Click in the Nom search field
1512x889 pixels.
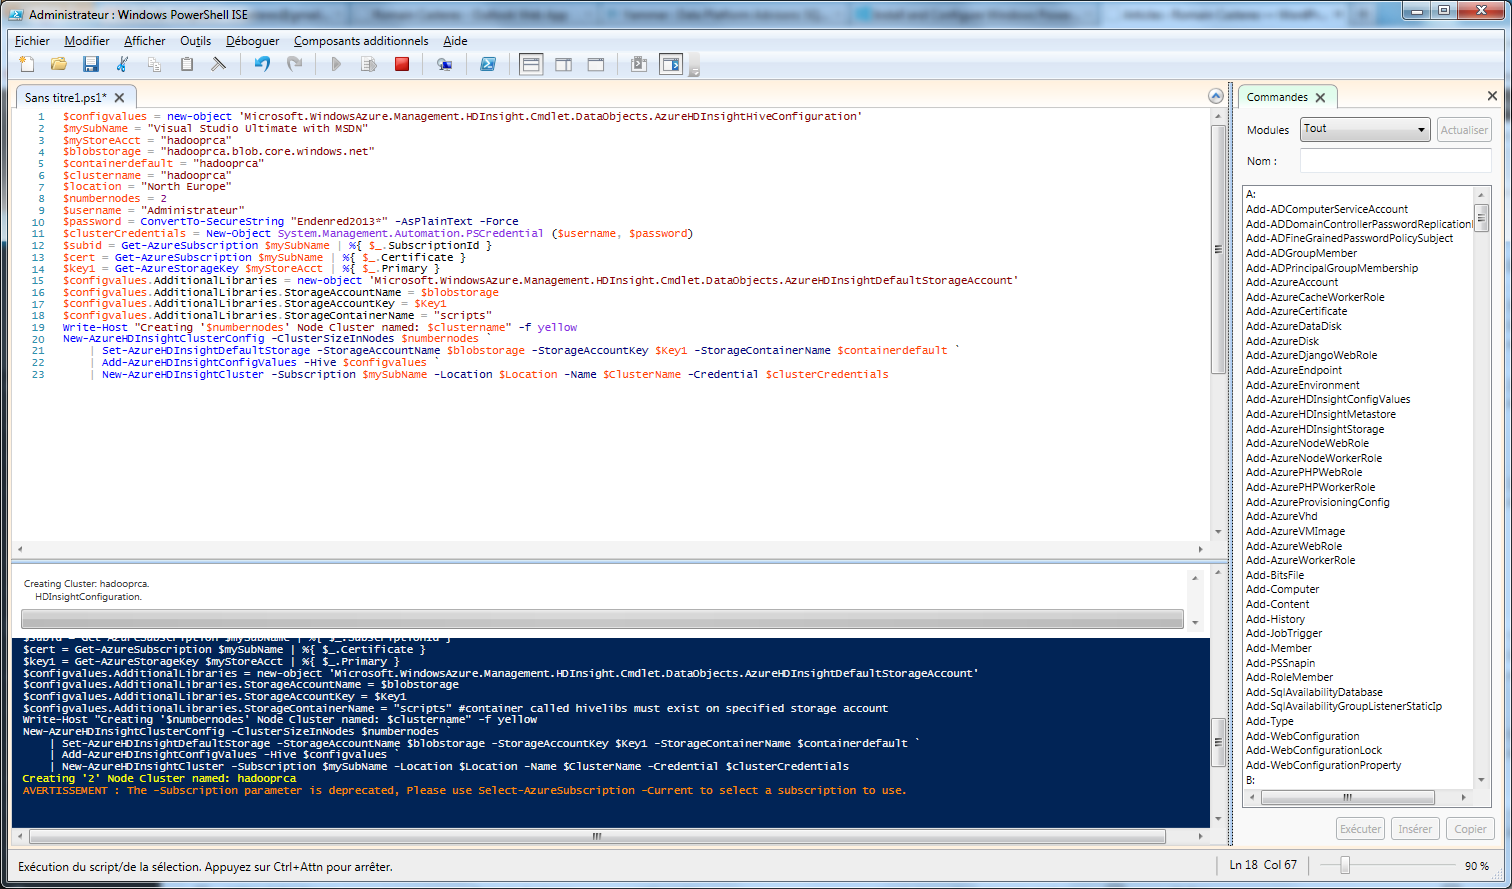[x=1396, y=160]
